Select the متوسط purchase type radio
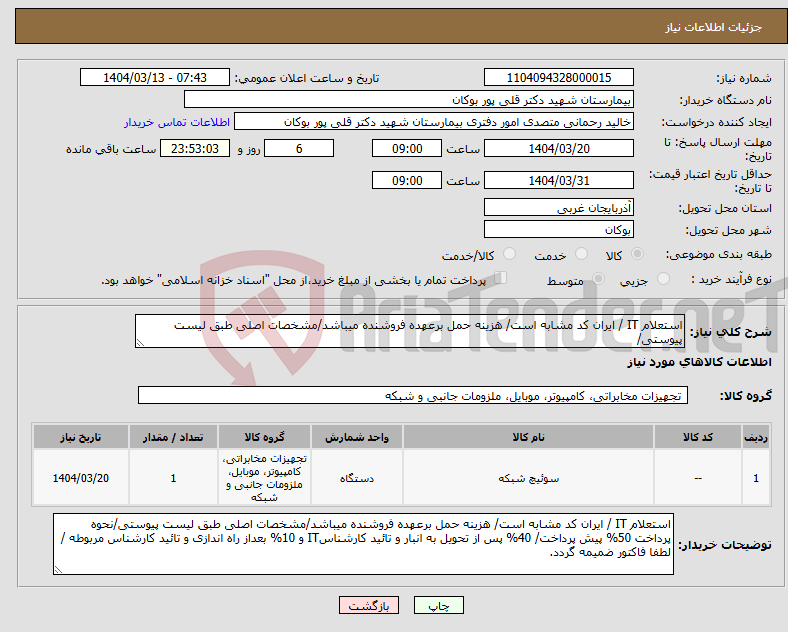The width and height of the screenshot is (788, 632). 598,278
